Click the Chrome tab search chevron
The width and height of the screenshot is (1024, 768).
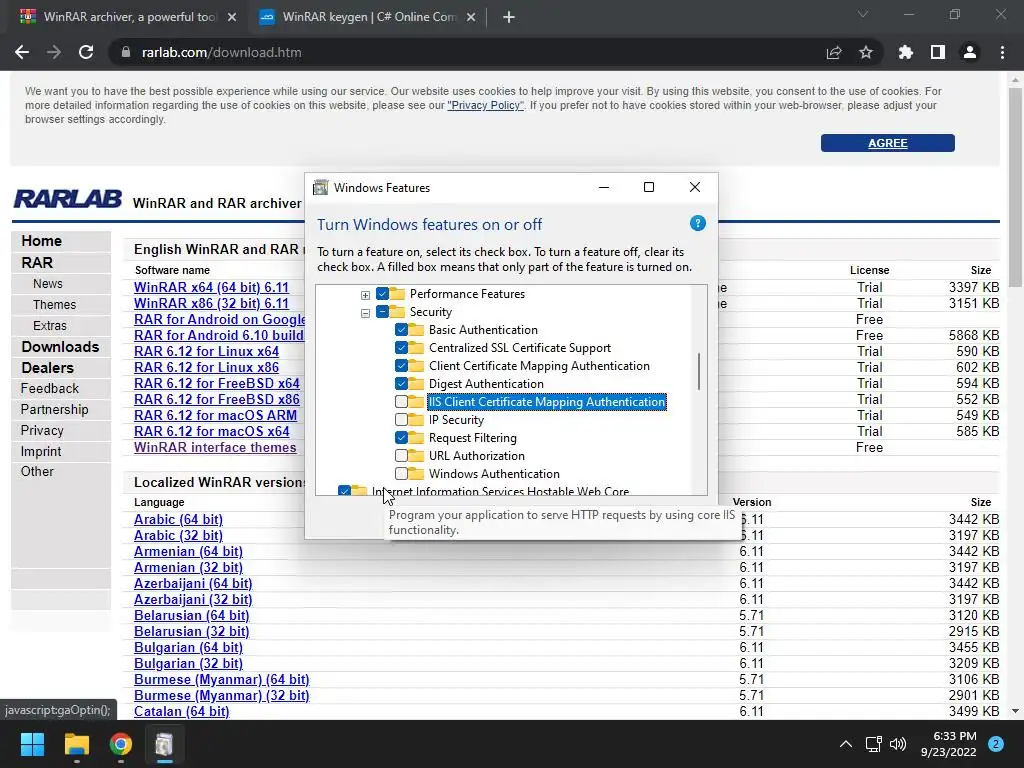[x=863, y=14]
